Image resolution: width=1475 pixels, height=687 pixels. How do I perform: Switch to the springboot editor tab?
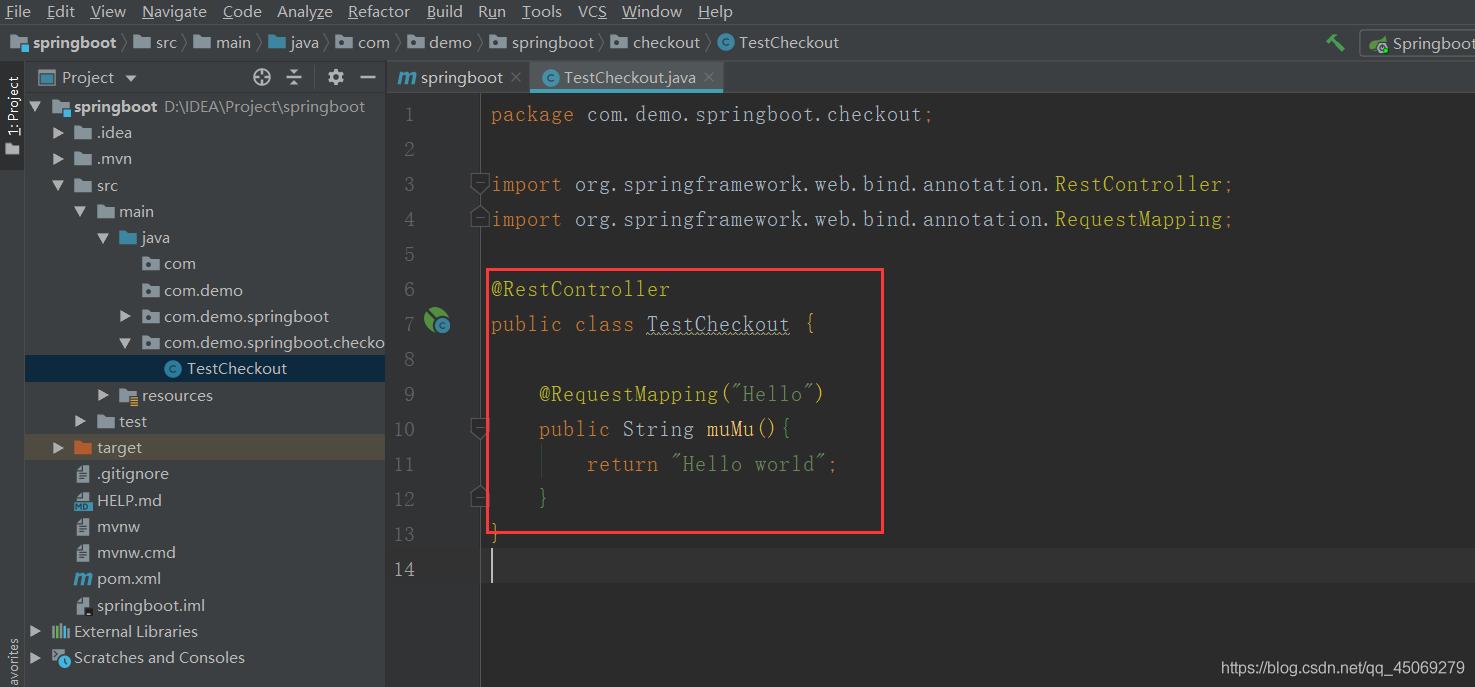click(461, 77)
